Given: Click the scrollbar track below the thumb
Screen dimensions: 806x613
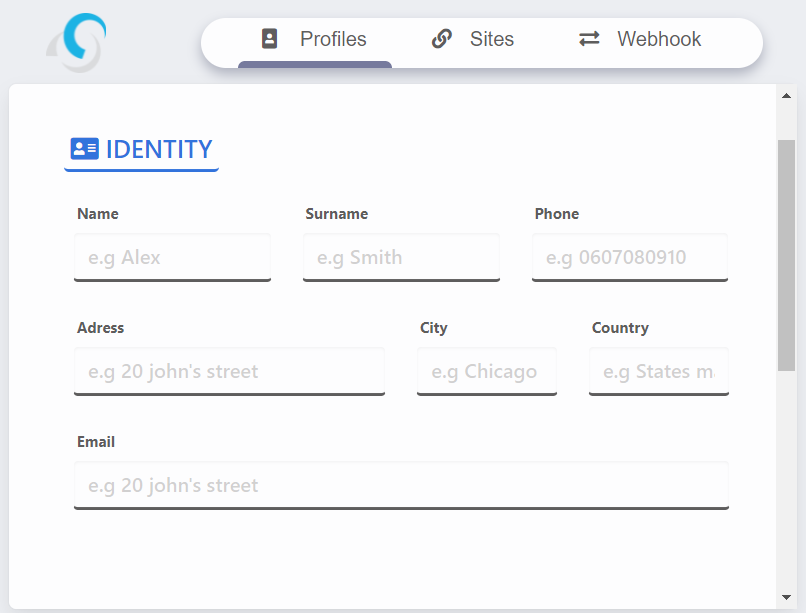Looking at the screenshot, I should tap(786, 480).
